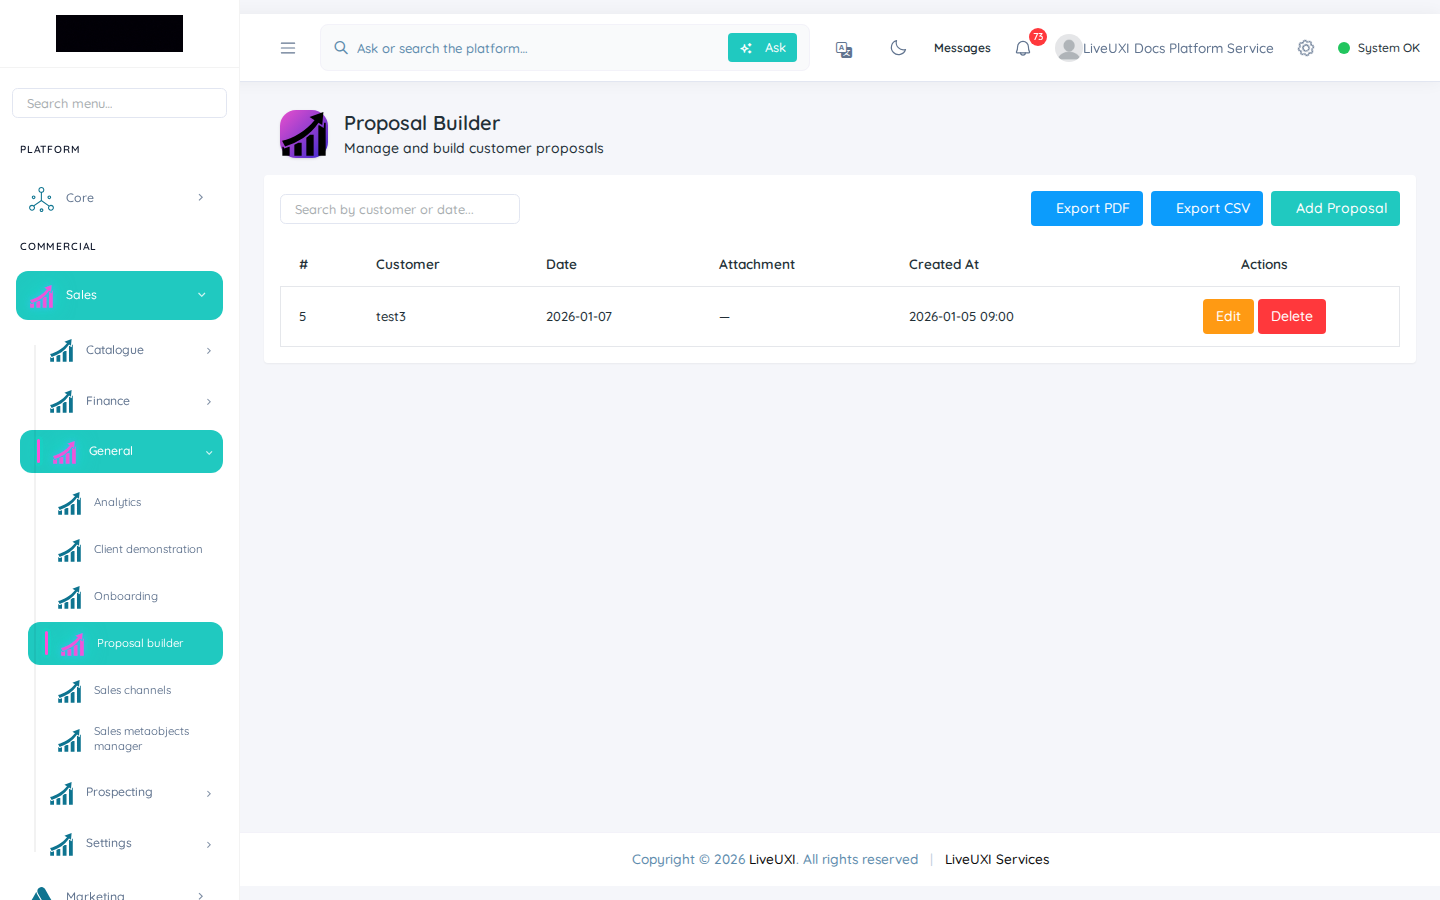Image resolution: width=1440 pixels, height=900 pixels.
Task: Expand the Catalogue submenu chevron
Action: point(209,350)
